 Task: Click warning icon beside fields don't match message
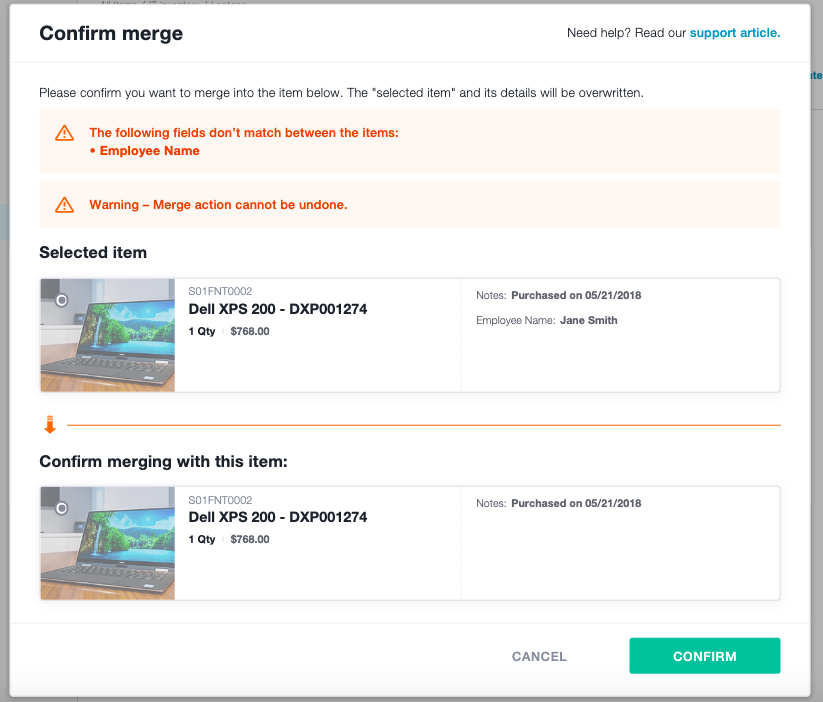pyautogui.click(x=65, y=133)
